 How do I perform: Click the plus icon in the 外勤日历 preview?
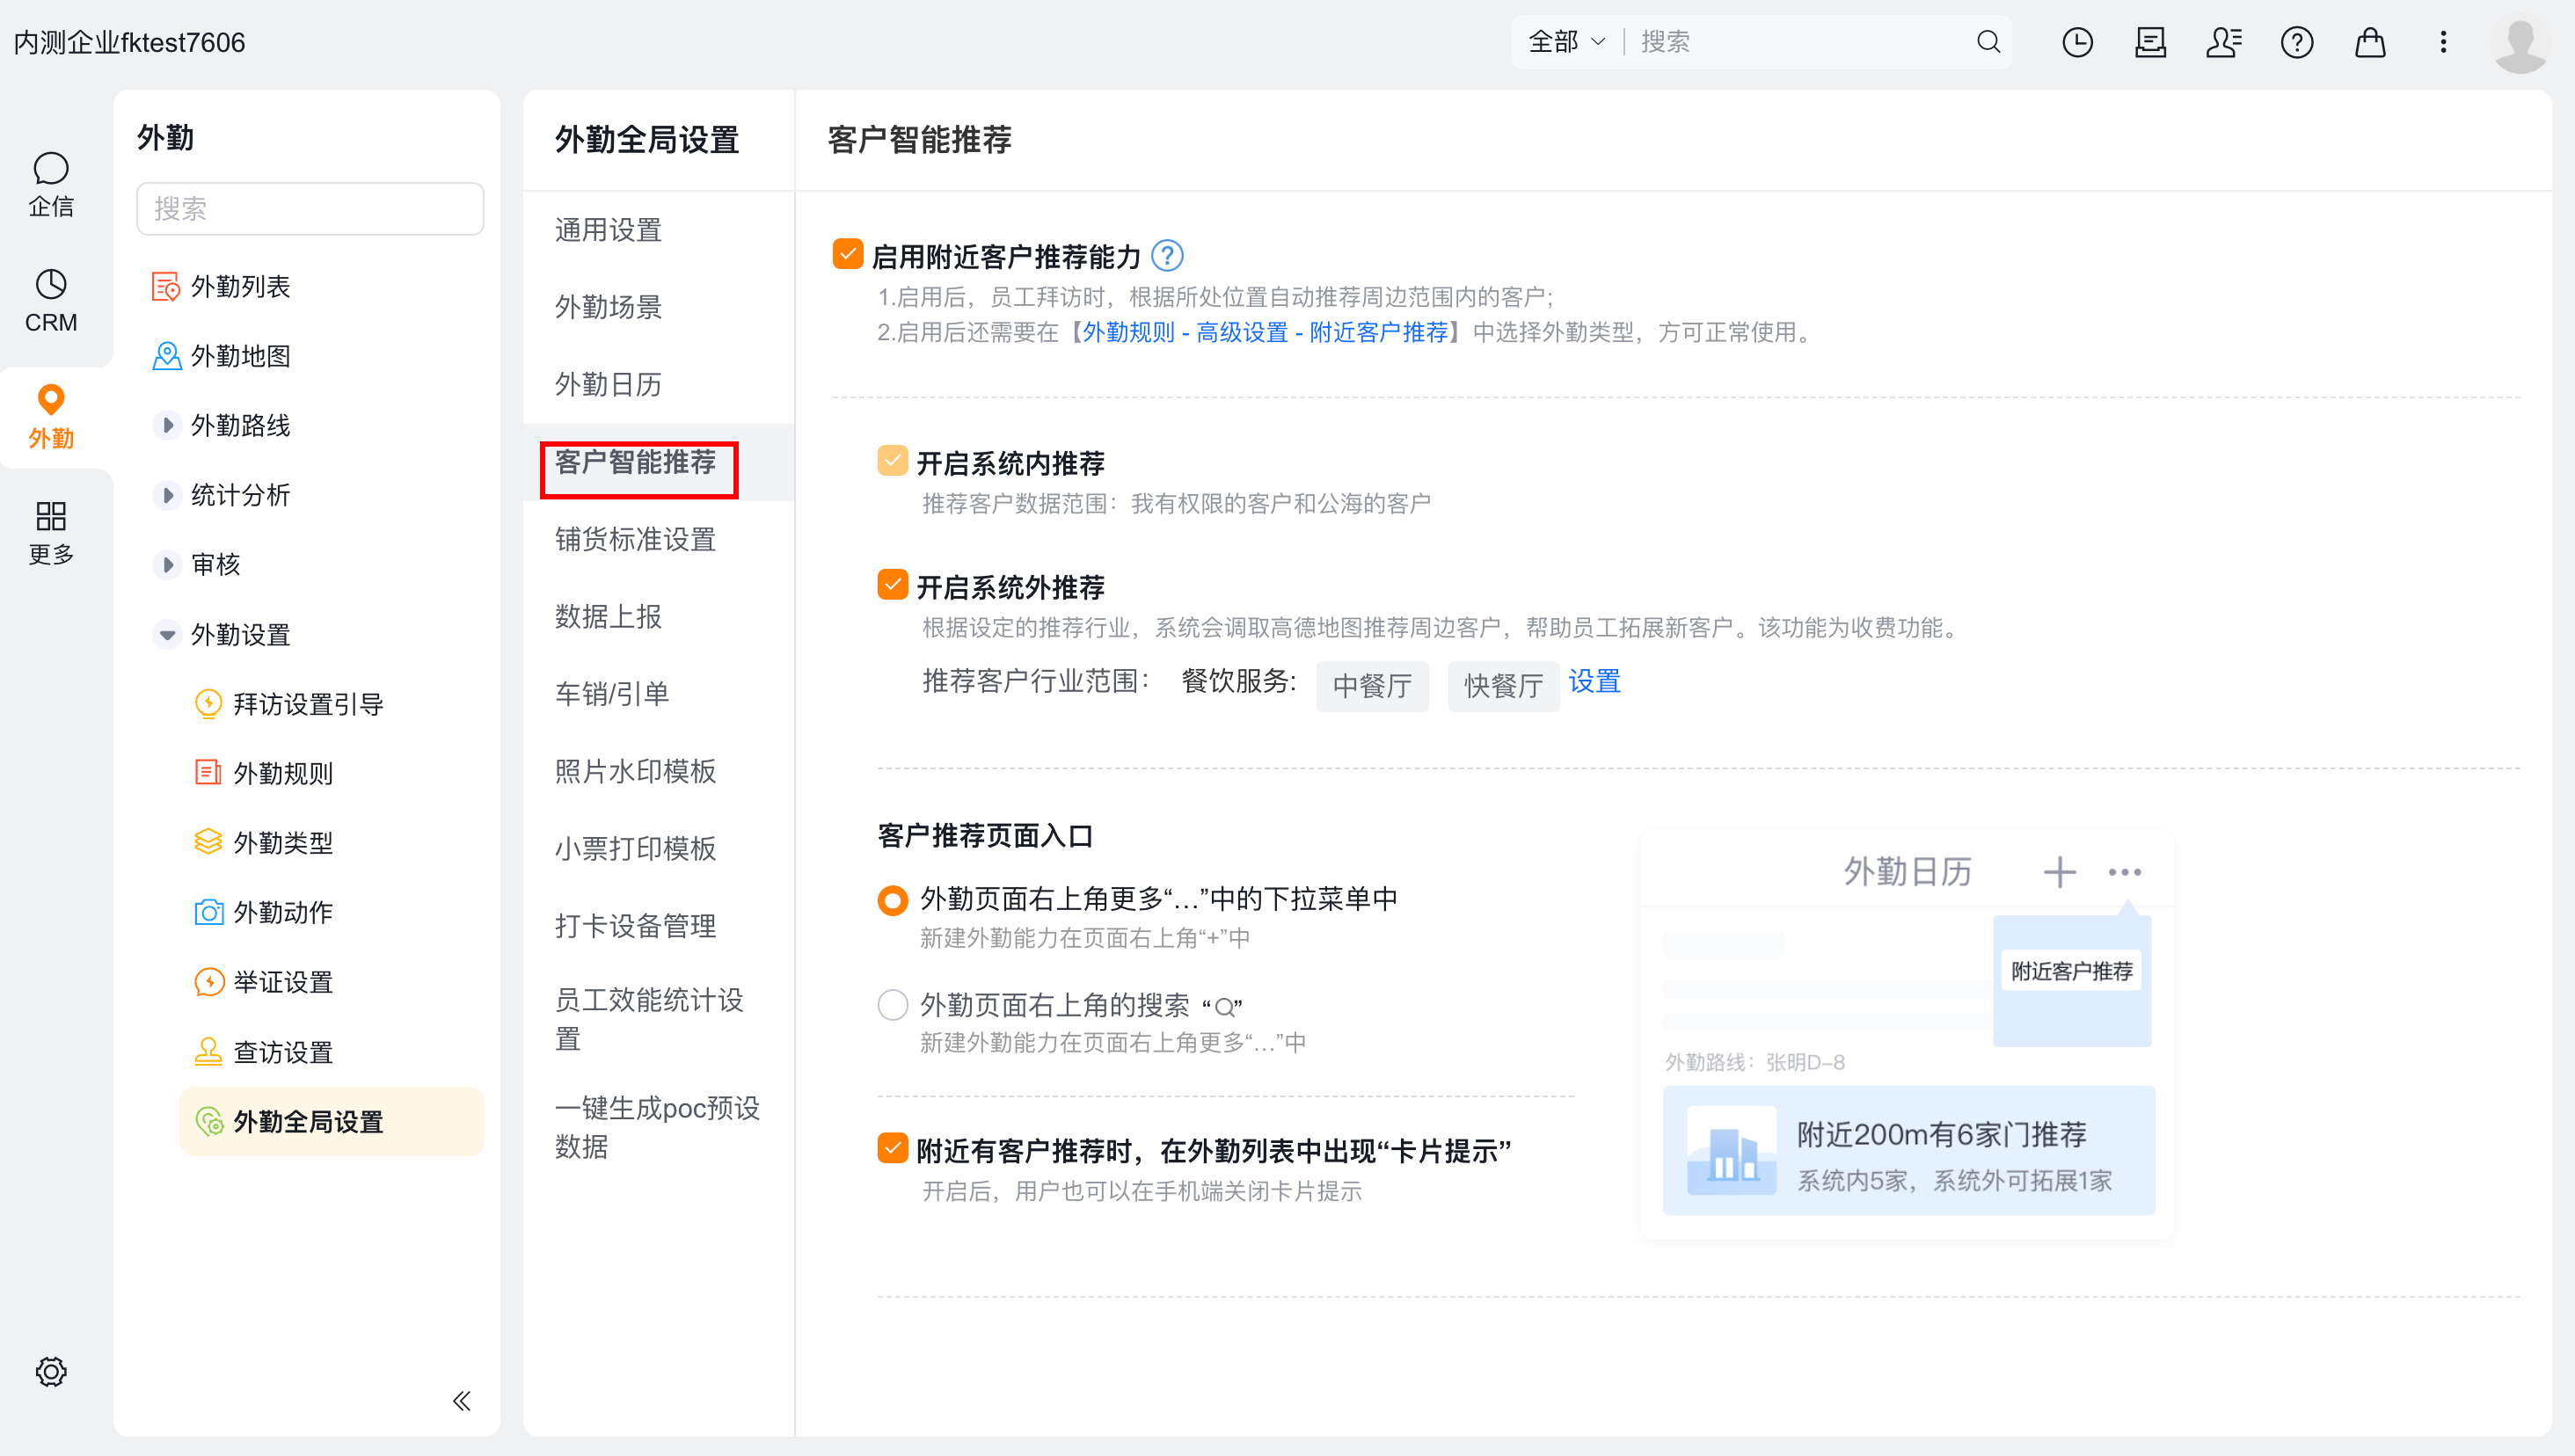click(x=2059, y=871)
